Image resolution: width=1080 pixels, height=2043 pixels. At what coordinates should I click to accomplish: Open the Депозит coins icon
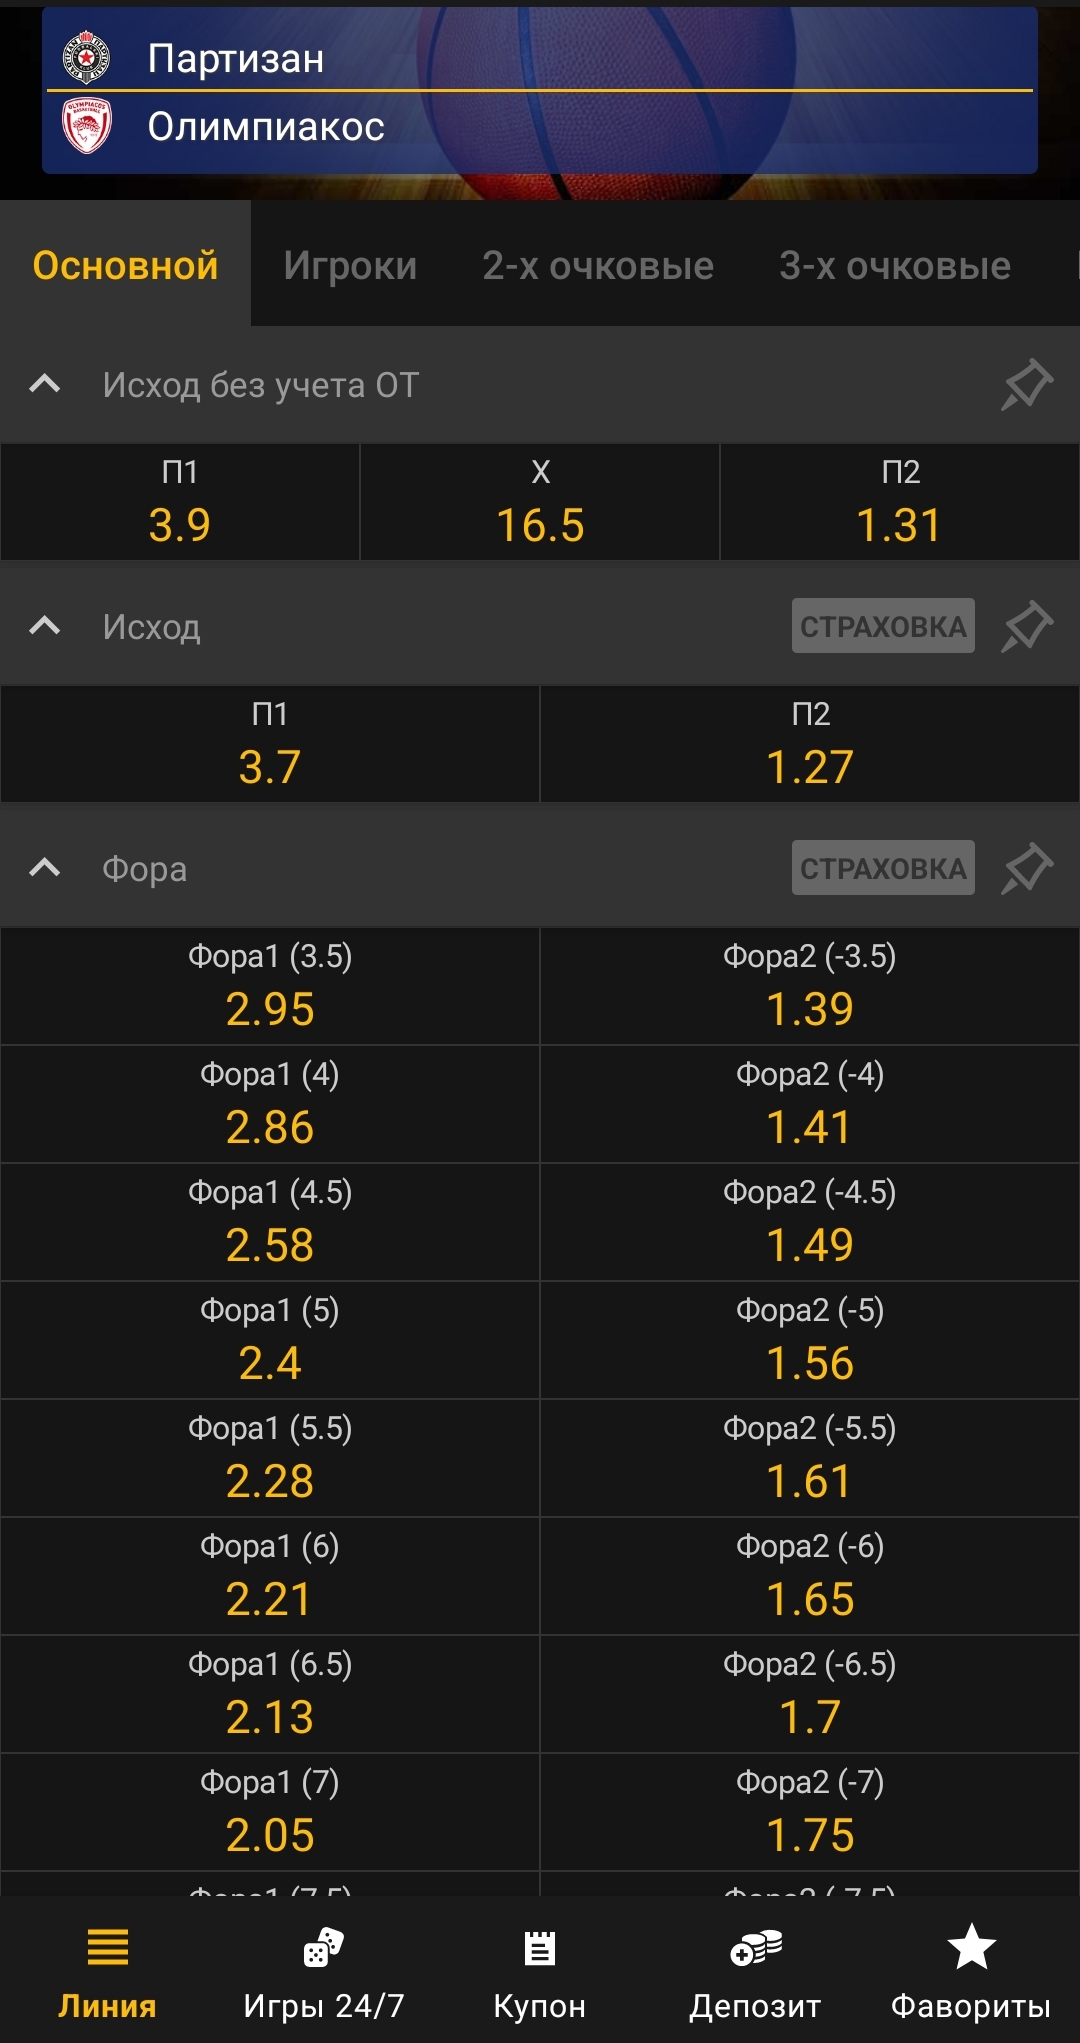[x=755, y=1949]
